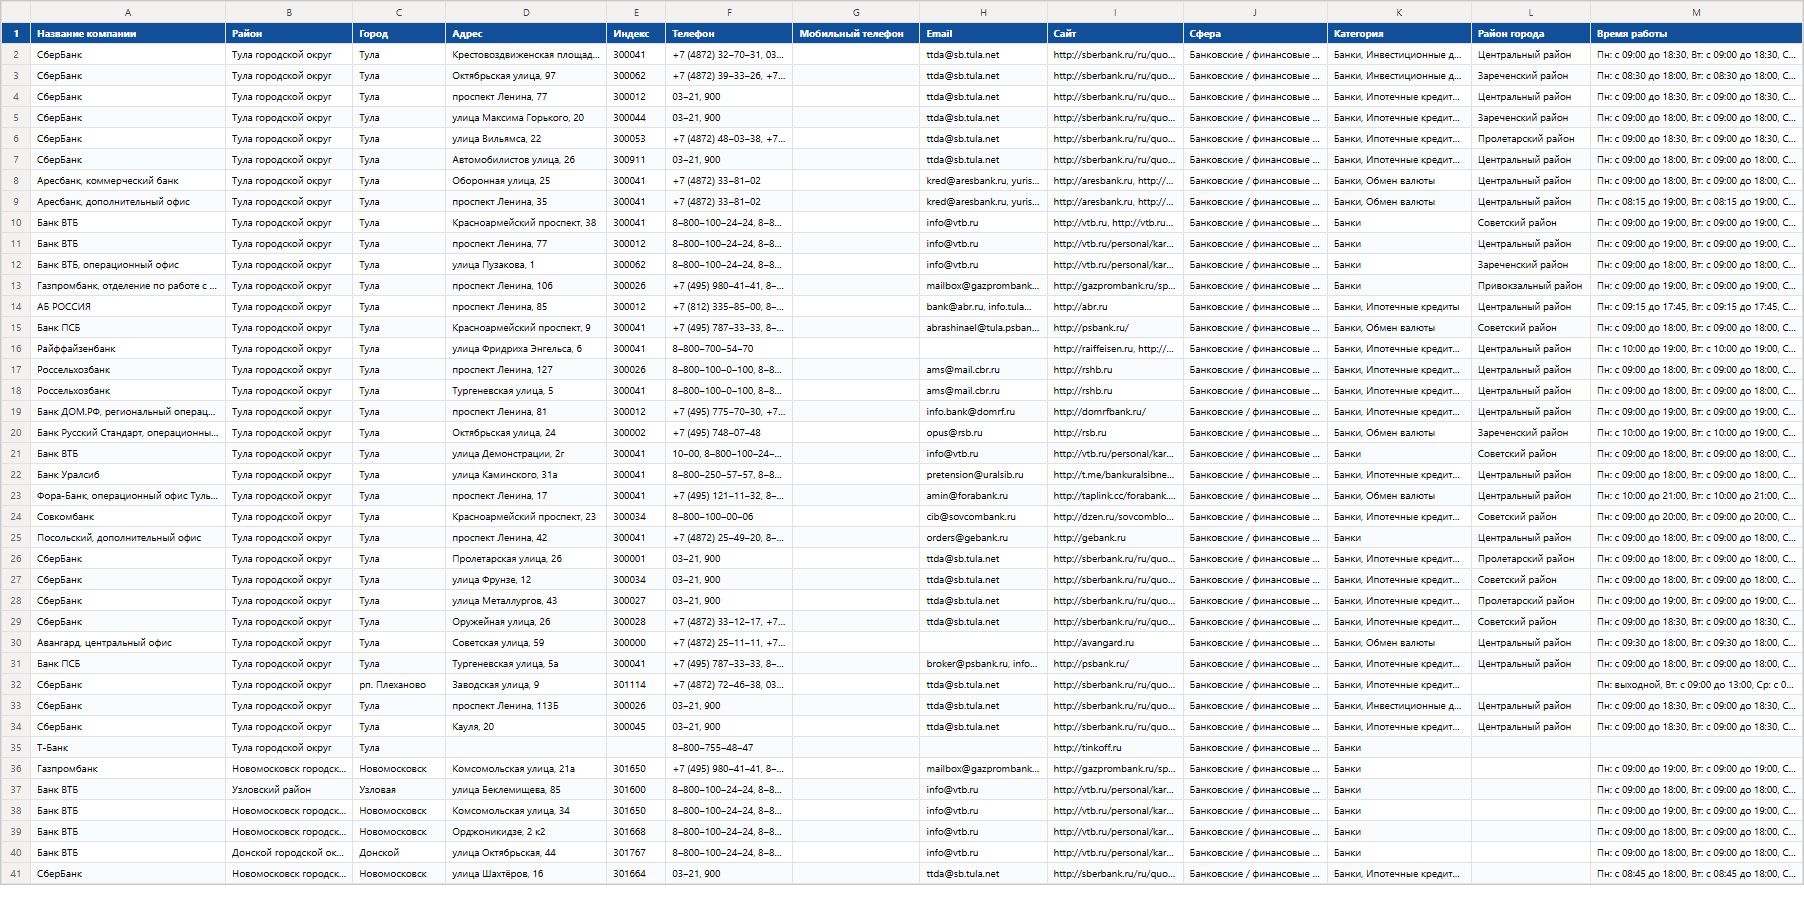Select address "Советская улица, 59"
1804x902 pixels.
click(526, 643)
